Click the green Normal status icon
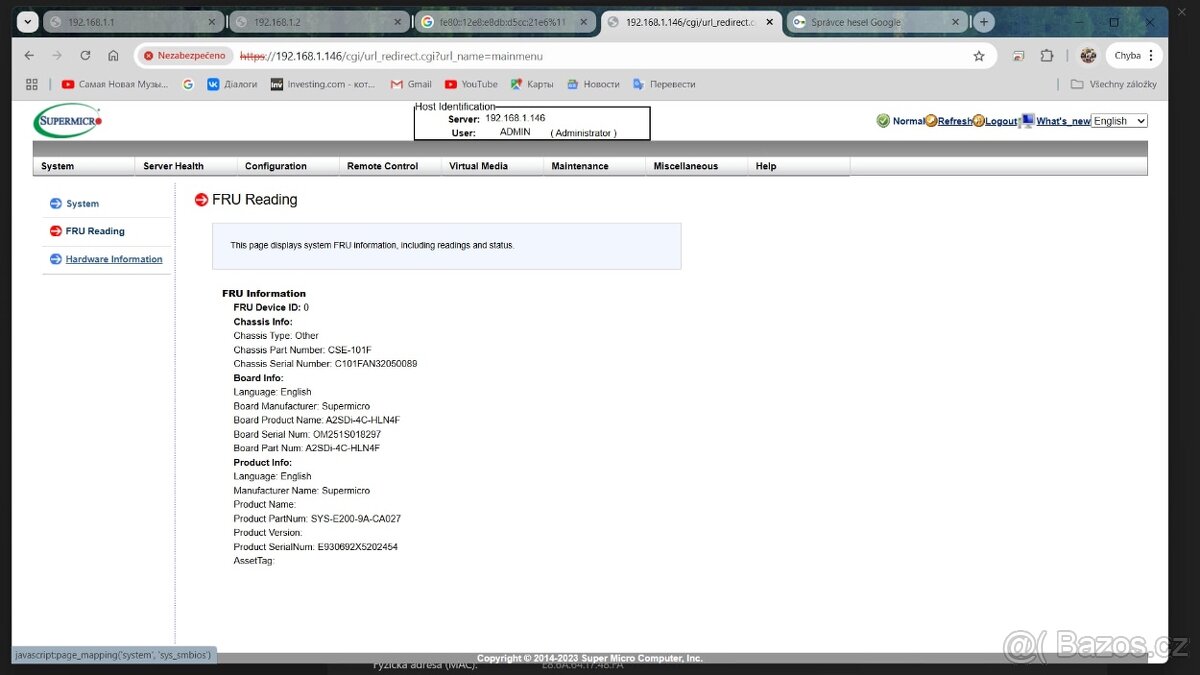 coord(883,121)
